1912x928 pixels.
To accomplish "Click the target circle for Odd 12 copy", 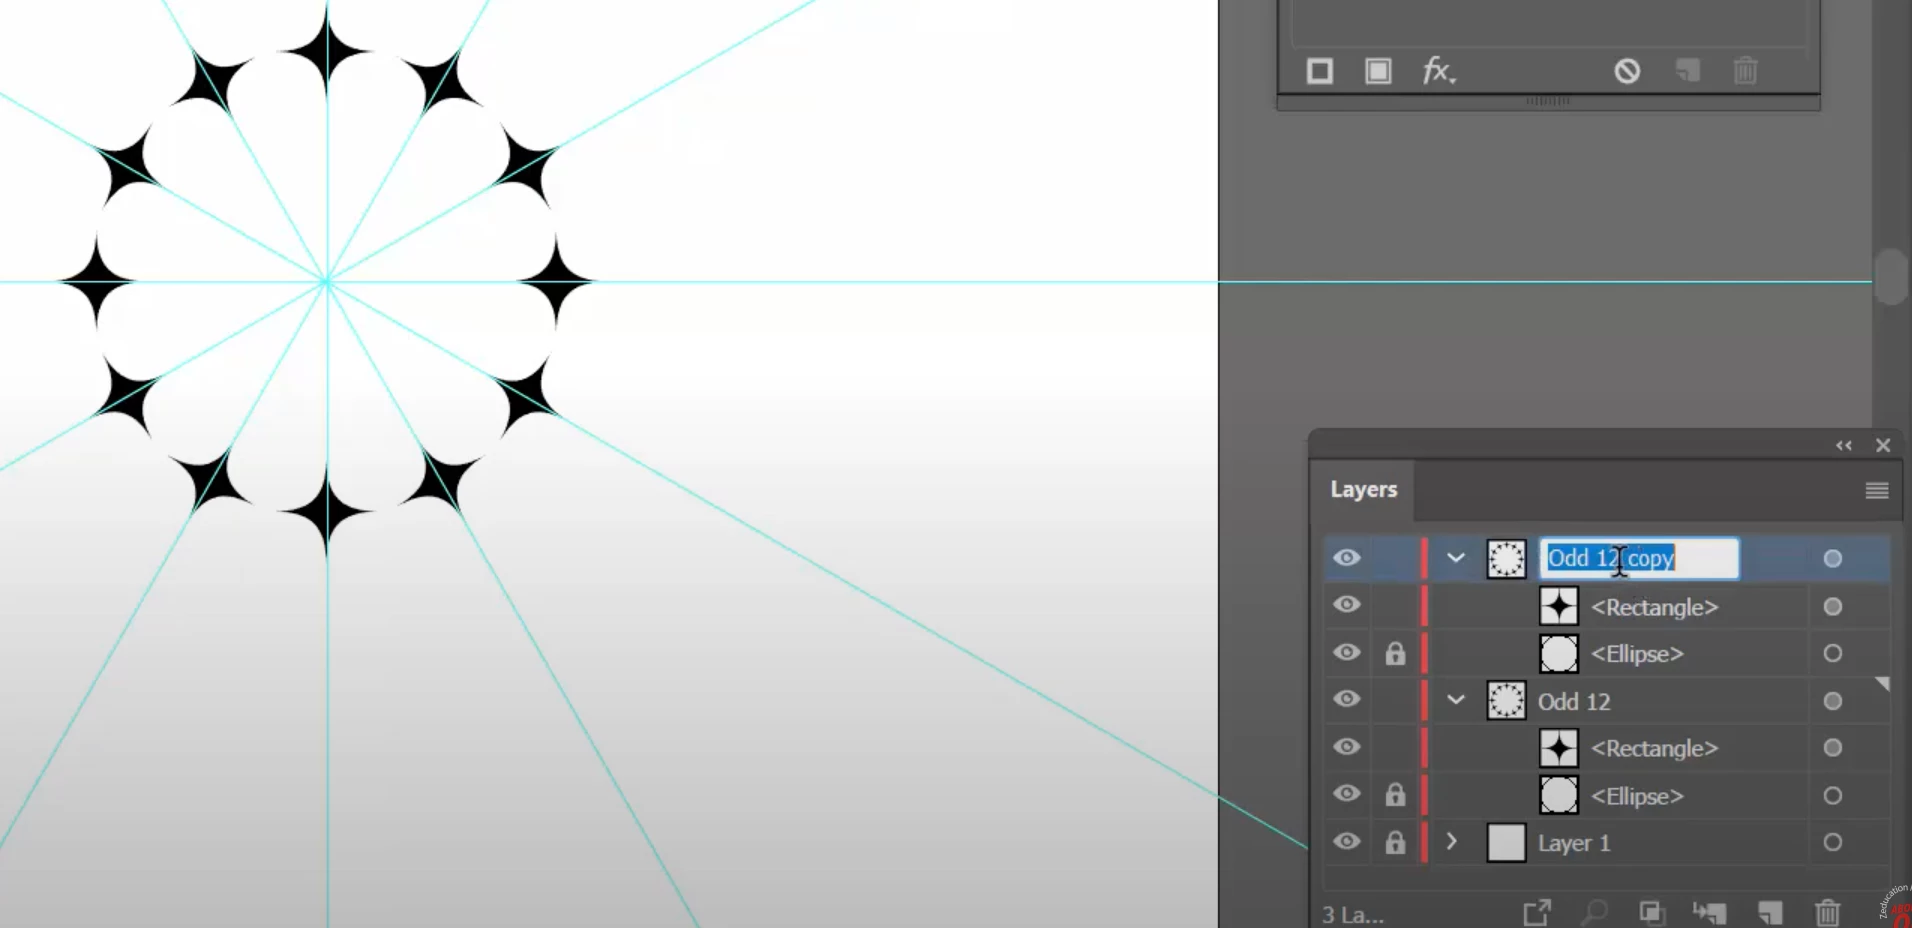I will point(1832,558).
